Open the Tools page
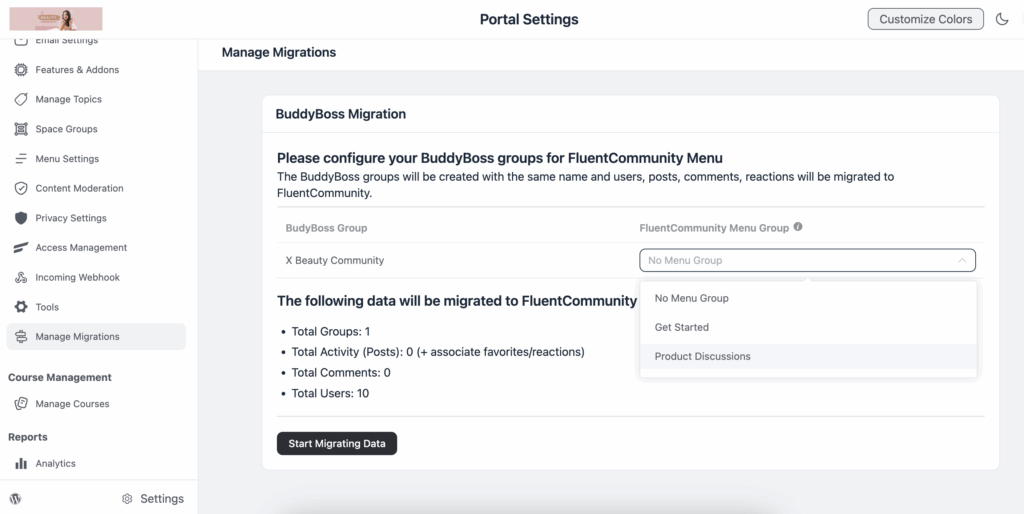1024x514 pixels. (x=96, y=307)
